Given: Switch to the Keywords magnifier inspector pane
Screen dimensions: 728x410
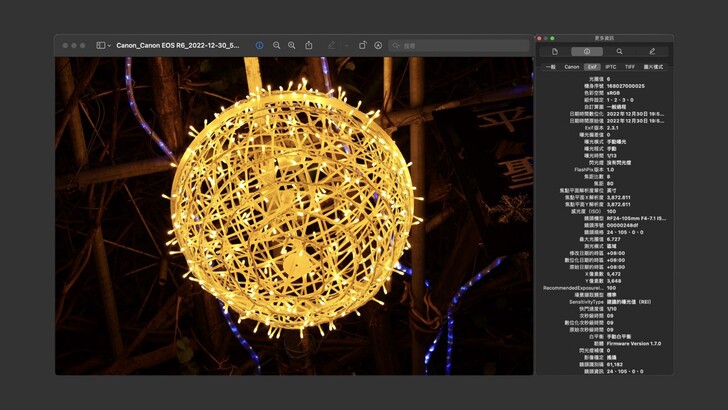Looking at the screenshot, I should [x=619, y=51].
